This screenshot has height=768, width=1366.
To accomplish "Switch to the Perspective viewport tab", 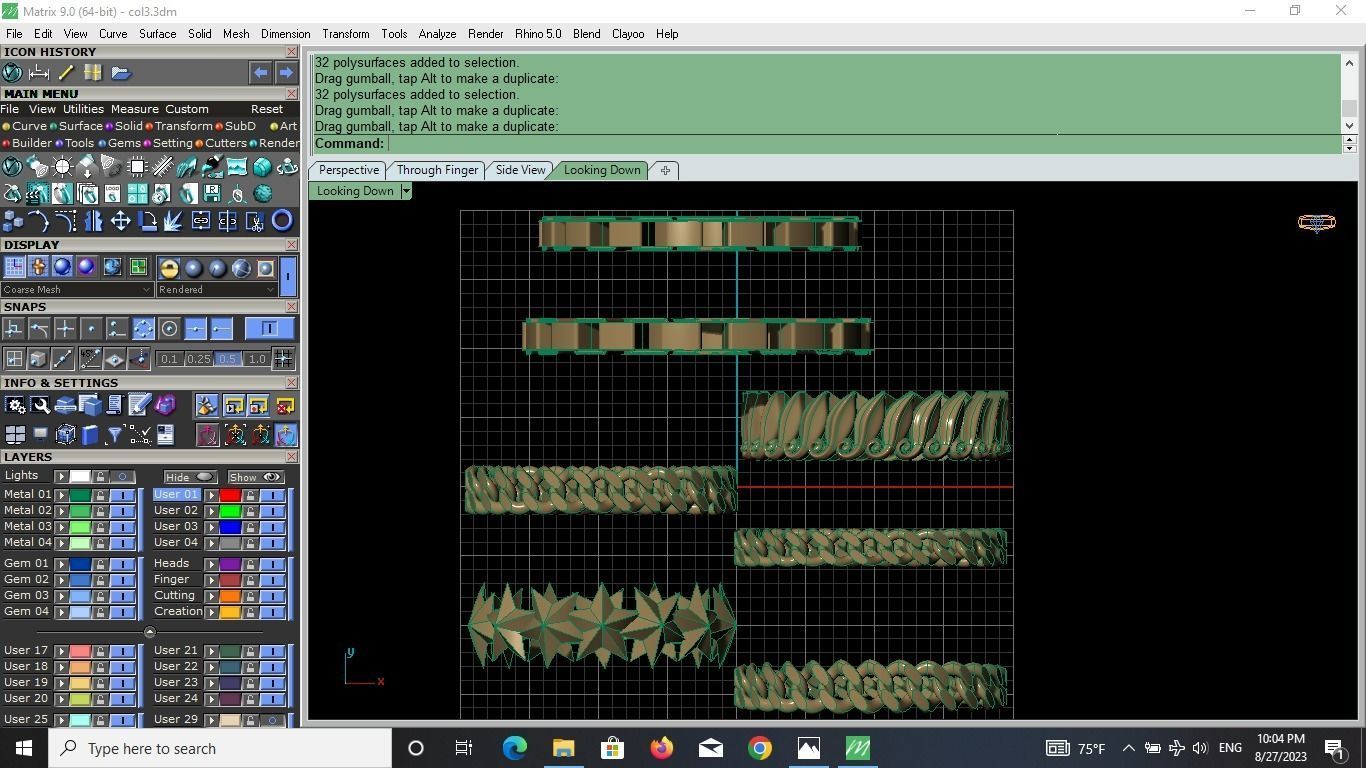I will tap(348, 170).
